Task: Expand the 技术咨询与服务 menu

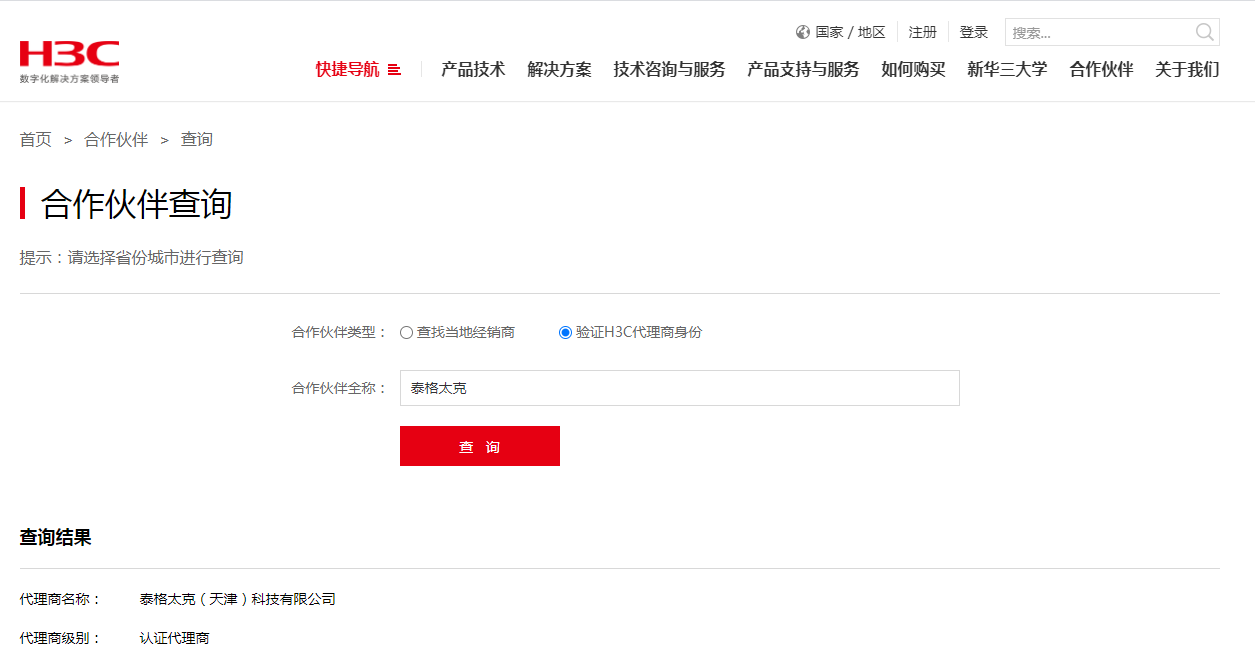Action: tap(669, 70)
